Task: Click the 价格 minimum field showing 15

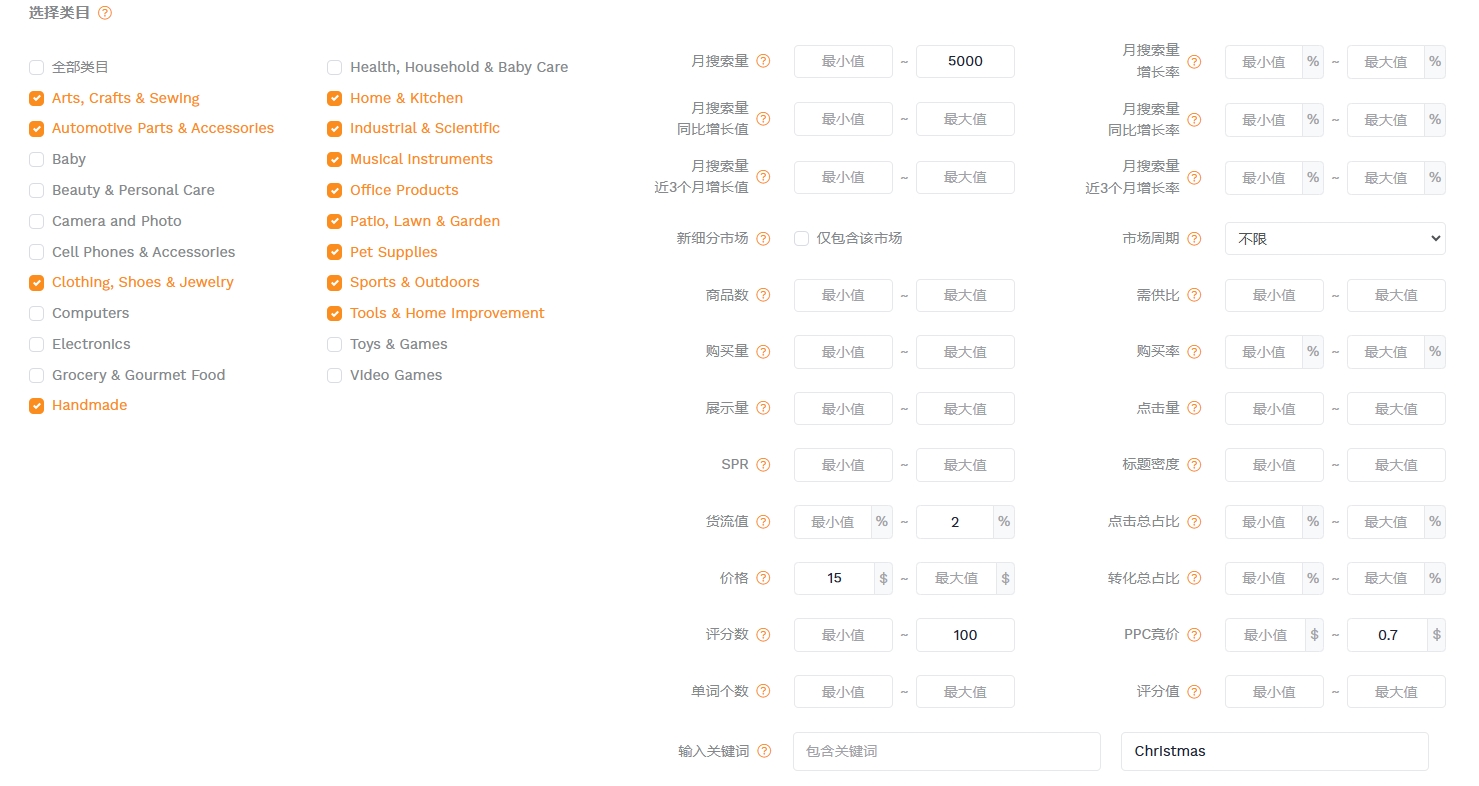Action: 834,578
